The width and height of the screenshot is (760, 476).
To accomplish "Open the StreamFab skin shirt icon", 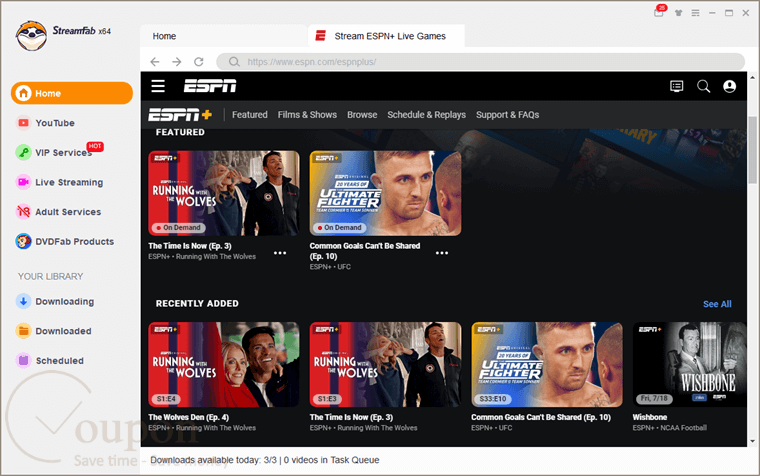I will tap(679, 13).
